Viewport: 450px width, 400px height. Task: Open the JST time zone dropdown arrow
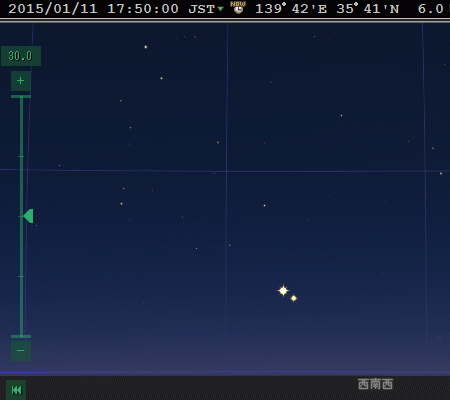point(220,9)
